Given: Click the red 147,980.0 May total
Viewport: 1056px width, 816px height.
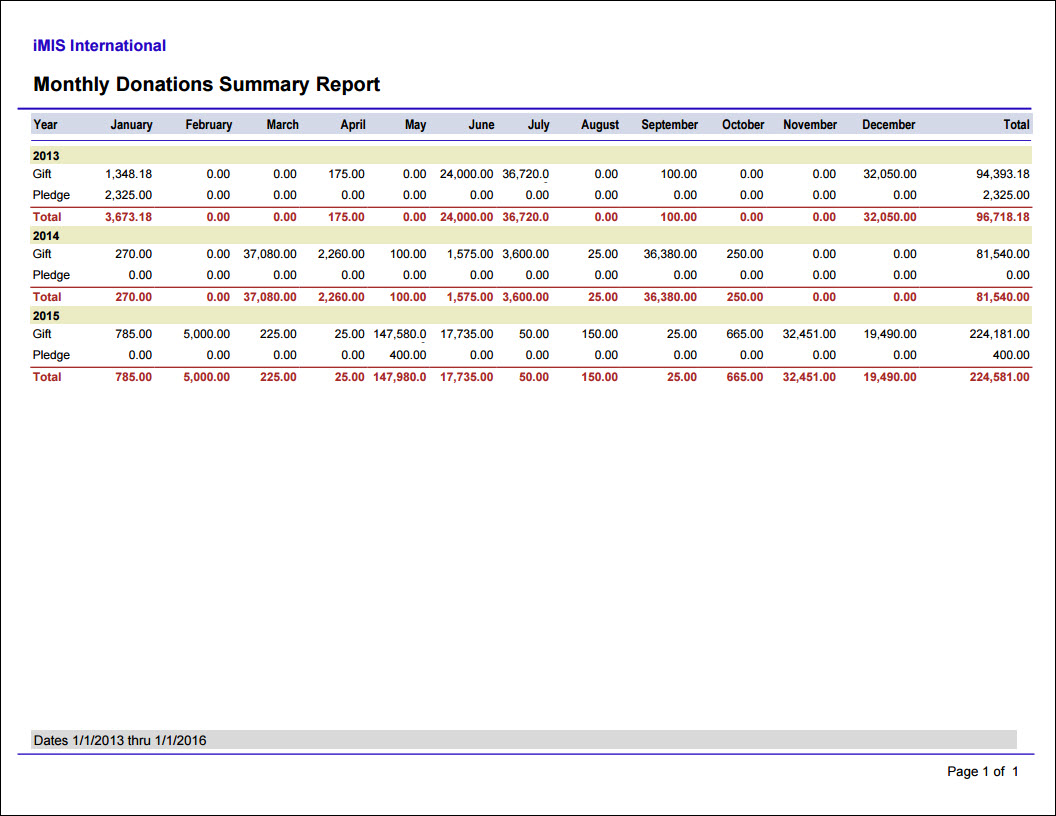Looking at the screenshot, I should pos(400,377).
